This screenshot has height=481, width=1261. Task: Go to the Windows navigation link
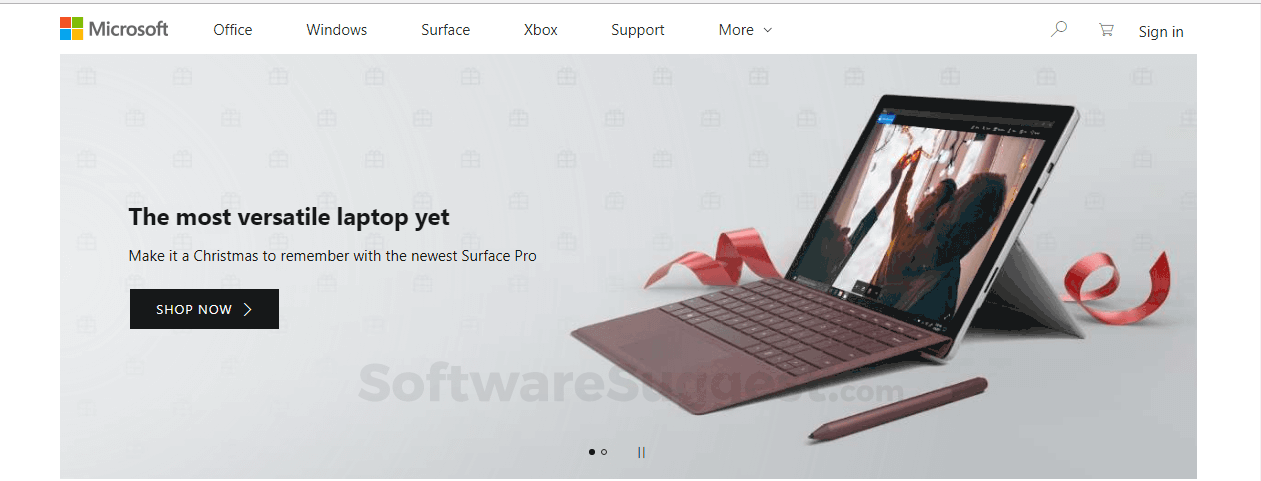[337, 30]
